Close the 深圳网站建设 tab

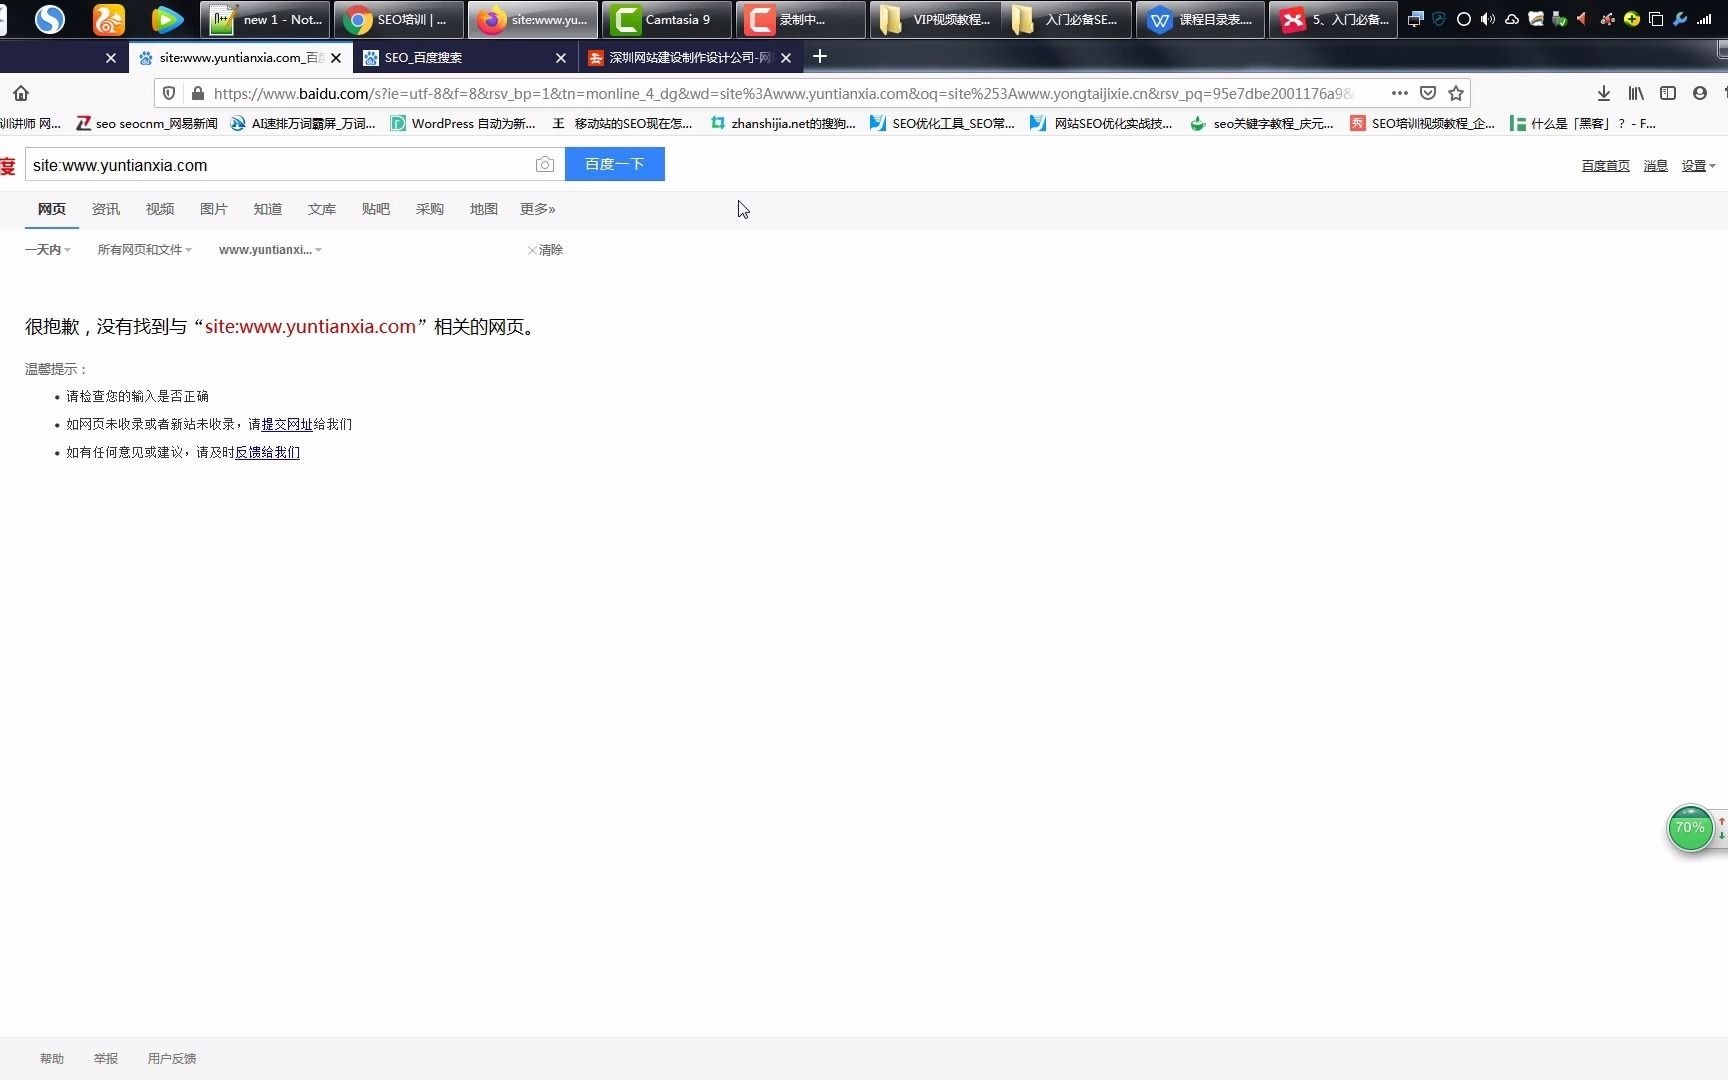786,58
